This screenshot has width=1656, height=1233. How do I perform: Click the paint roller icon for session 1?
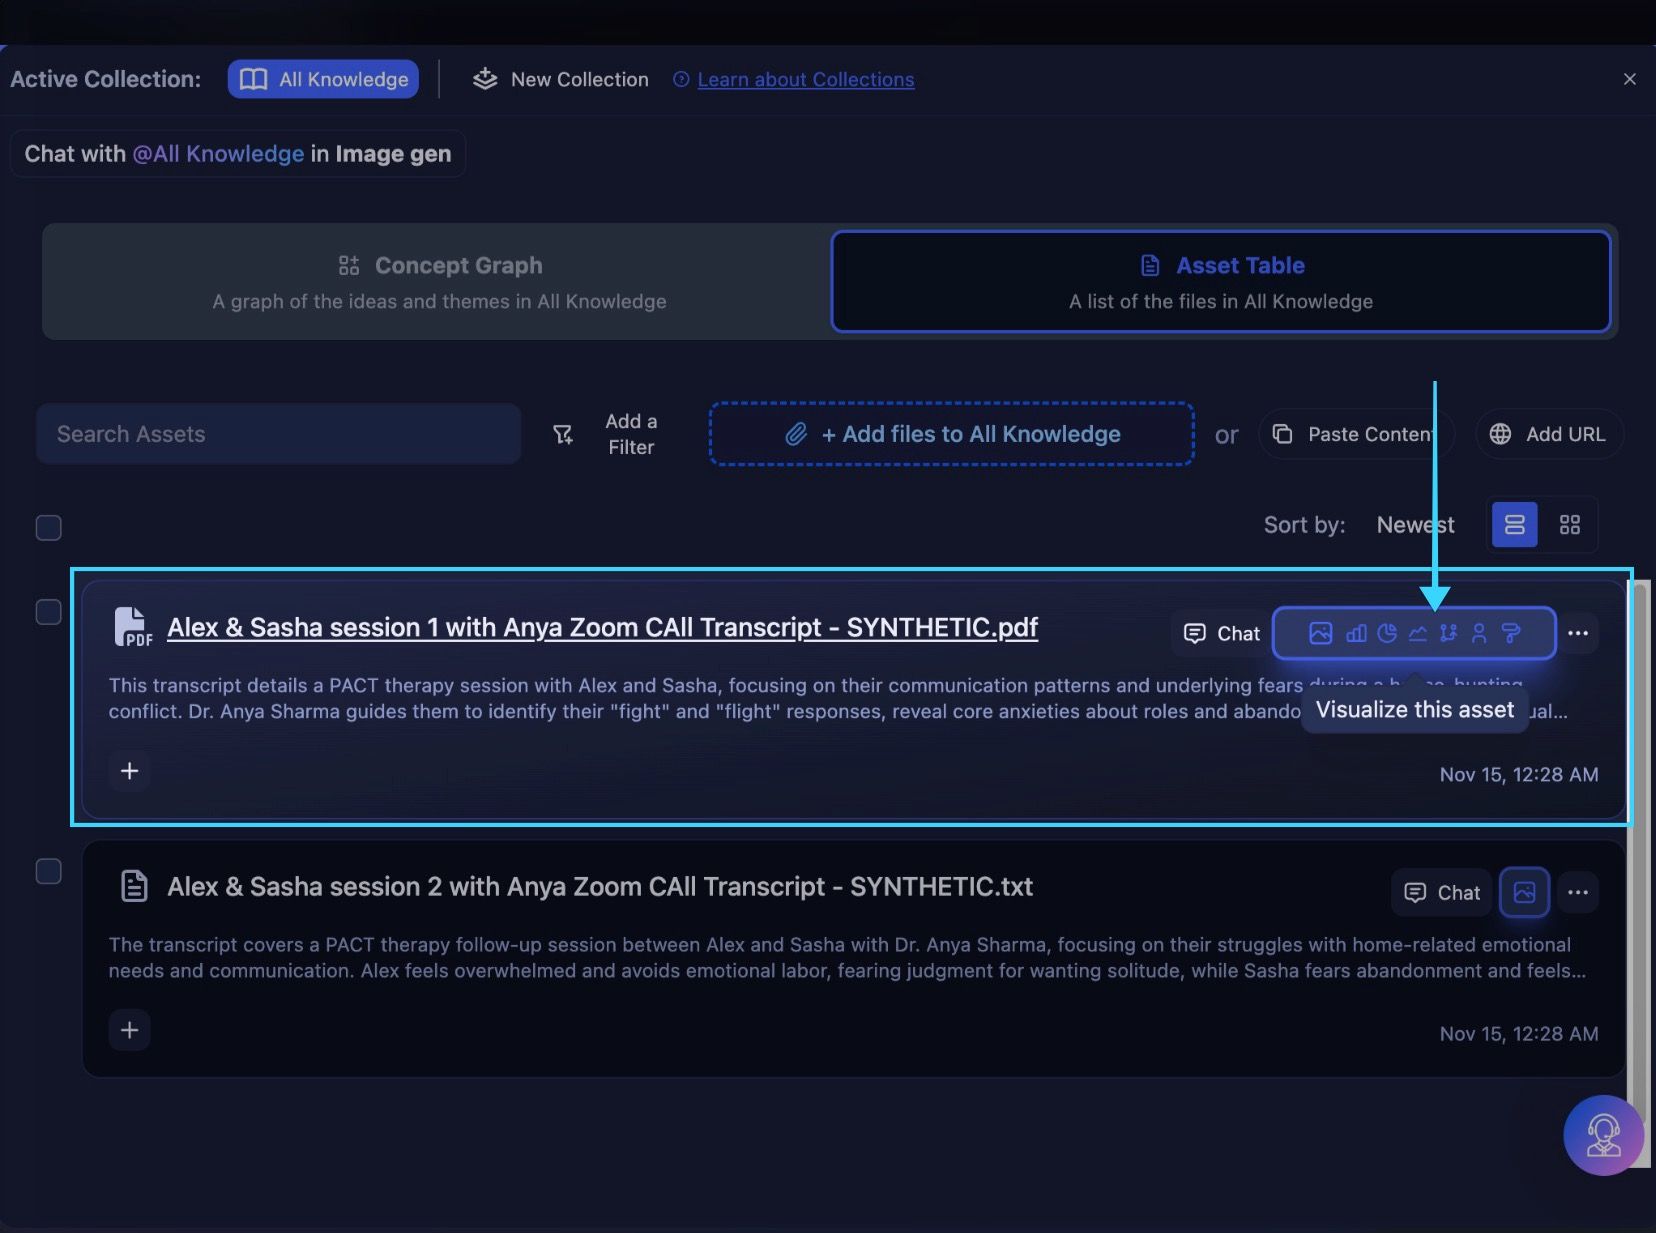click(x=1511, y=633)
